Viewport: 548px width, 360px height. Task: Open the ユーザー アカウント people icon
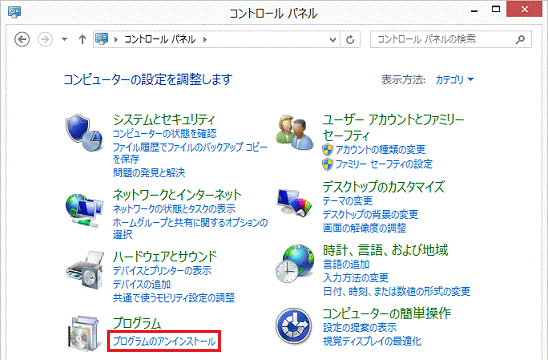coord(295,133)
